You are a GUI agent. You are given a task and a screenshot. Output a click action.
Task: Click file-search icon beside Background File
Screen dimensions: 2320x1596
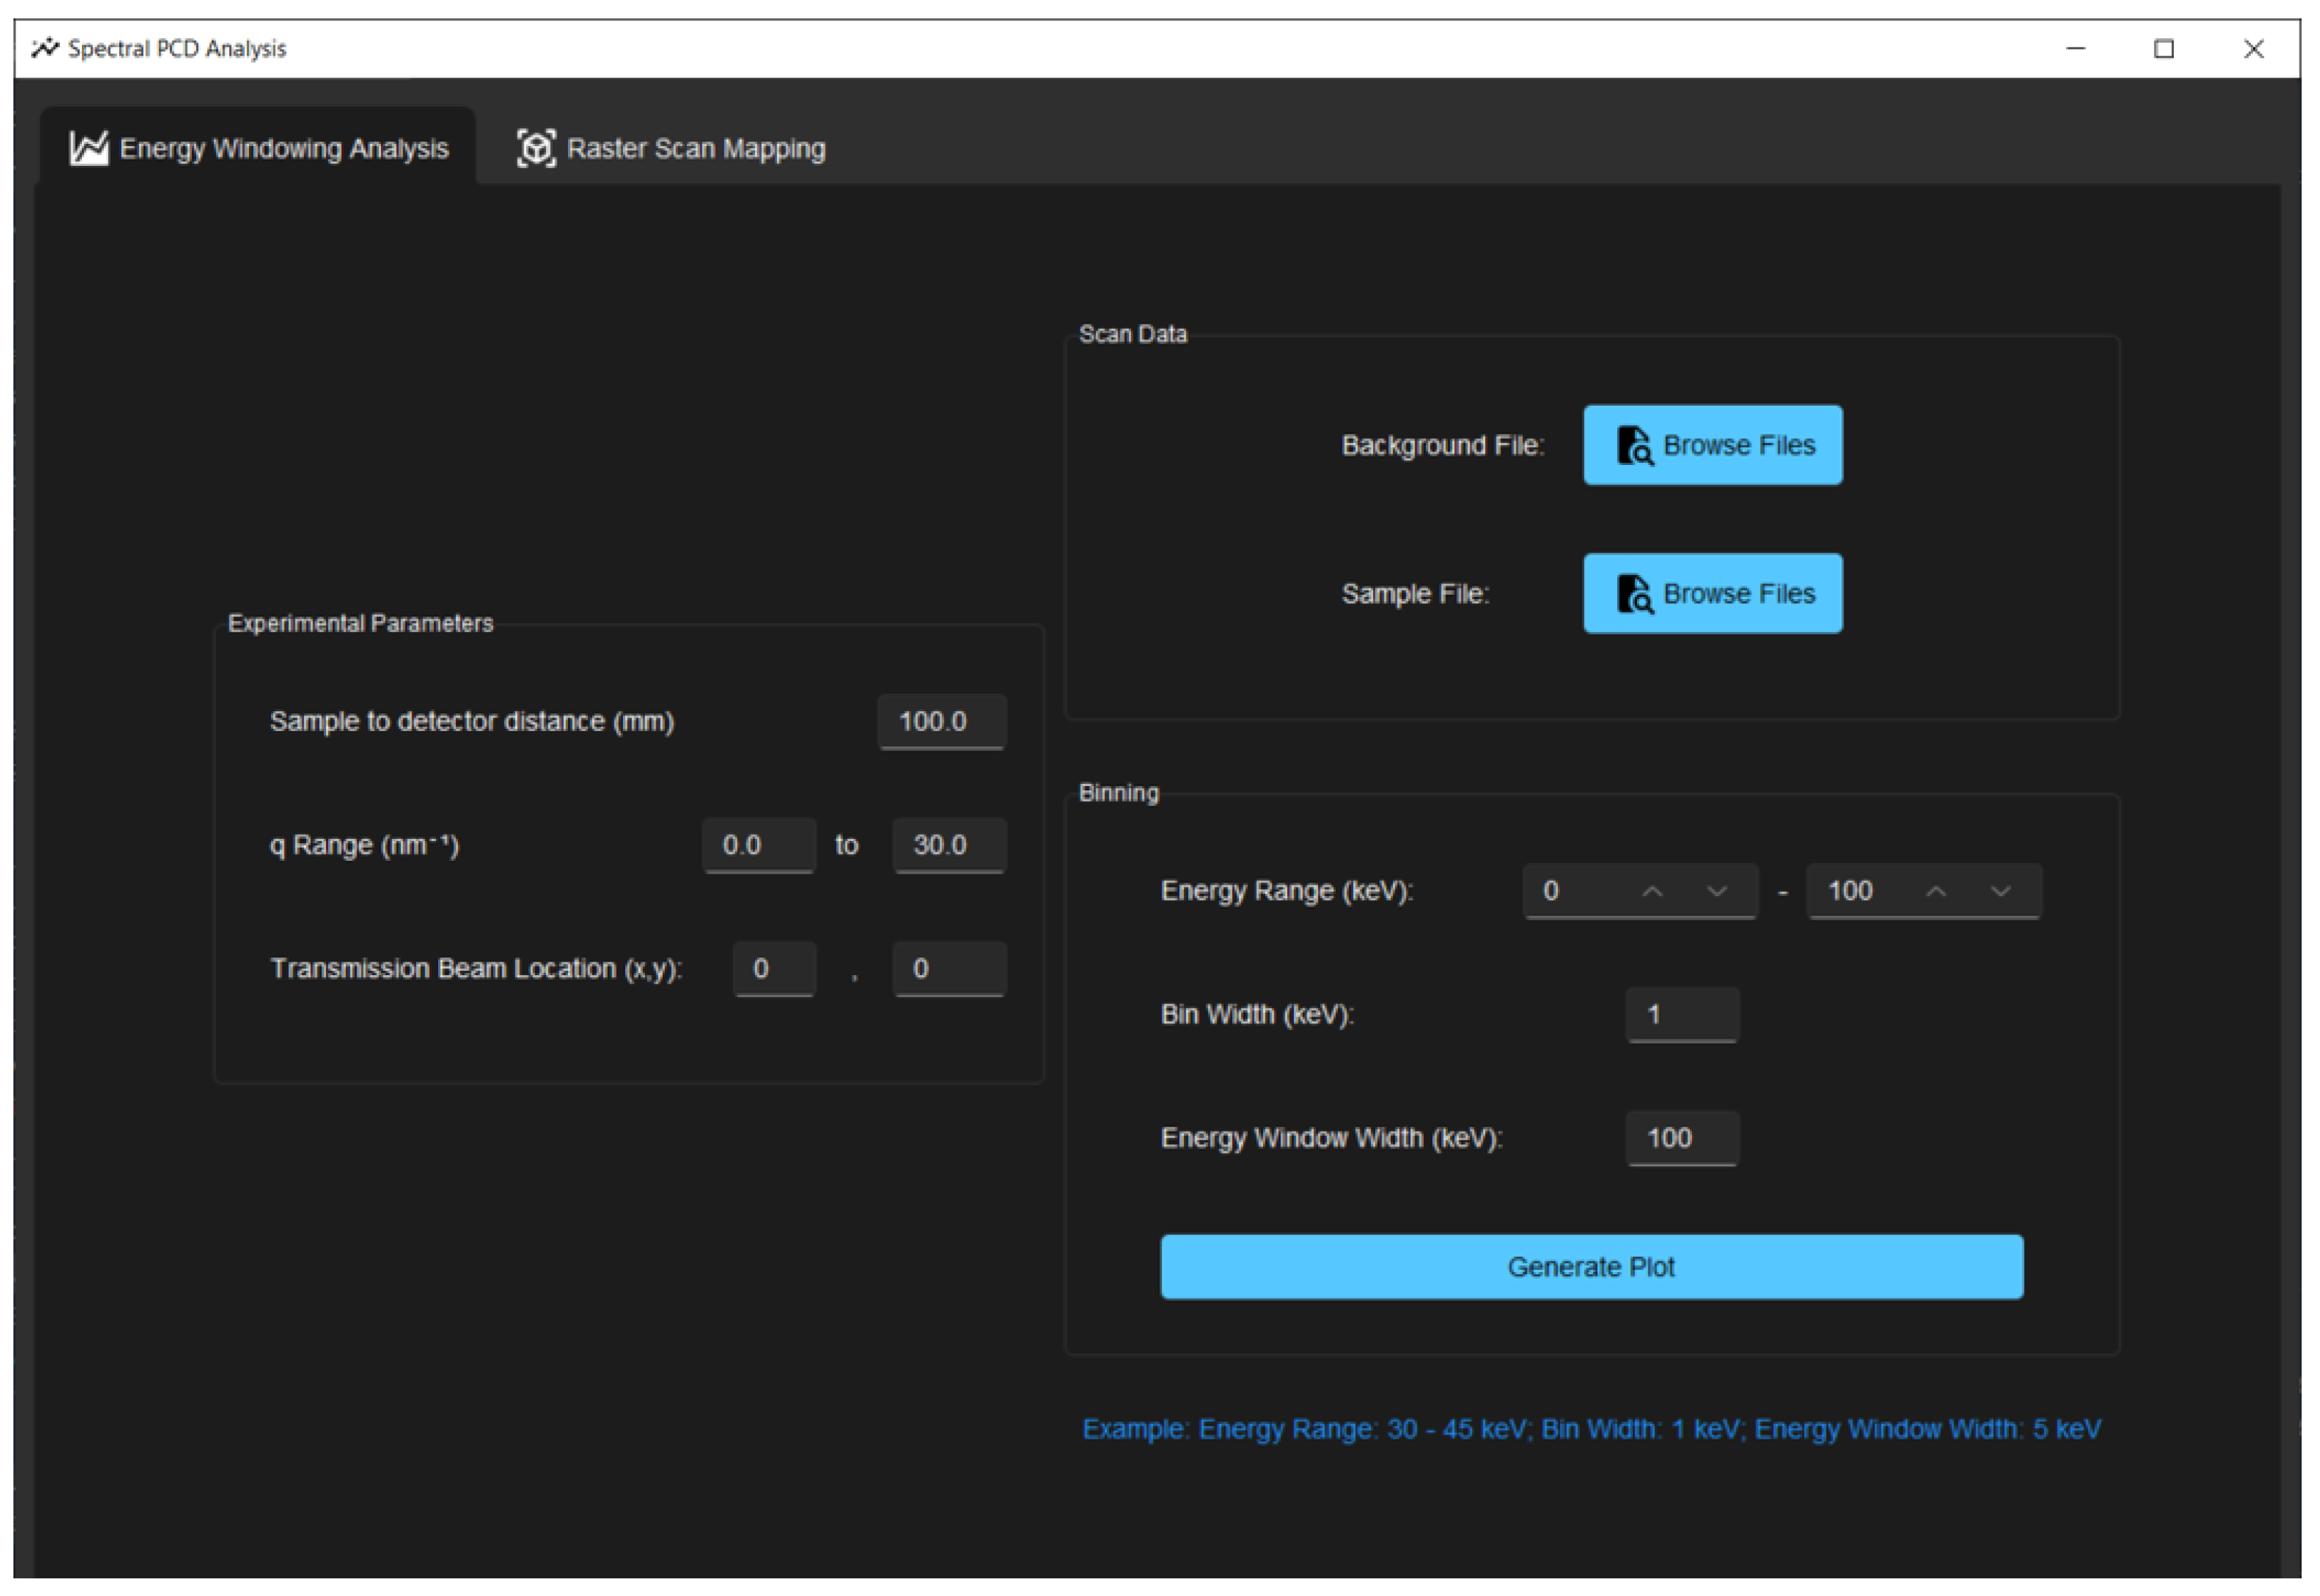pyautogui.click(x=1634, y=445)
